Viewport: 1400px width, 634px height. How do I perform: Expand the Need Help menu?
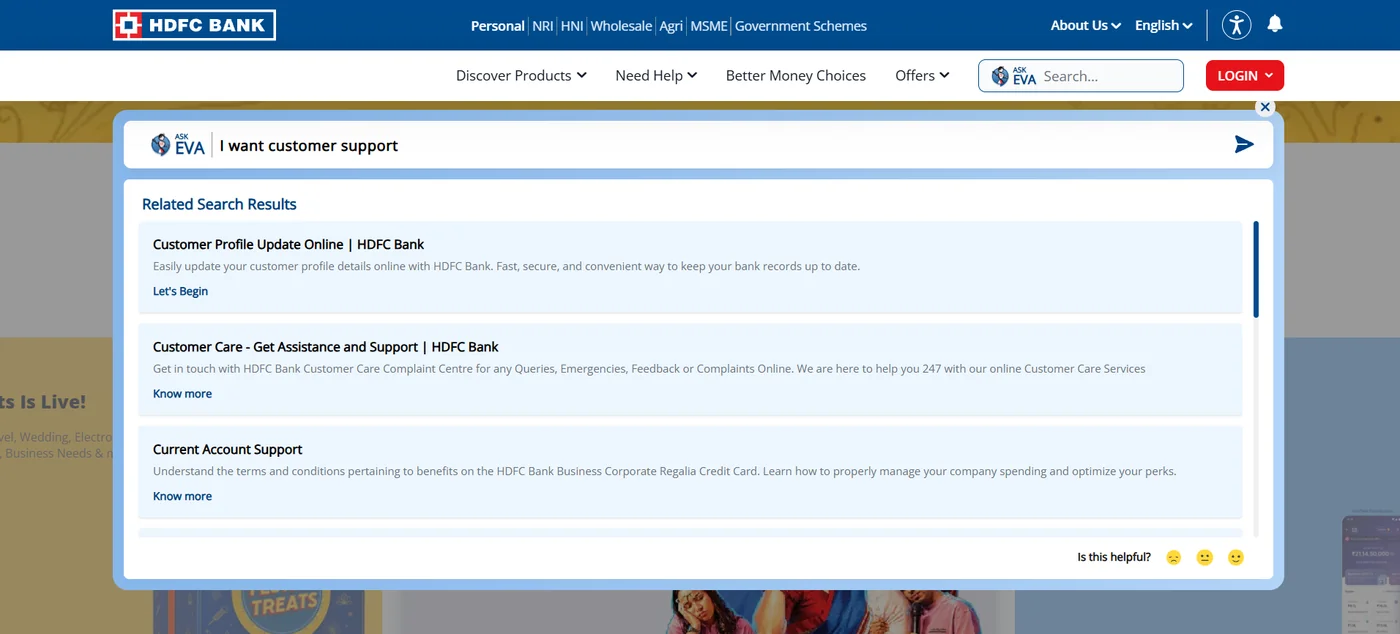pos(656,76)
